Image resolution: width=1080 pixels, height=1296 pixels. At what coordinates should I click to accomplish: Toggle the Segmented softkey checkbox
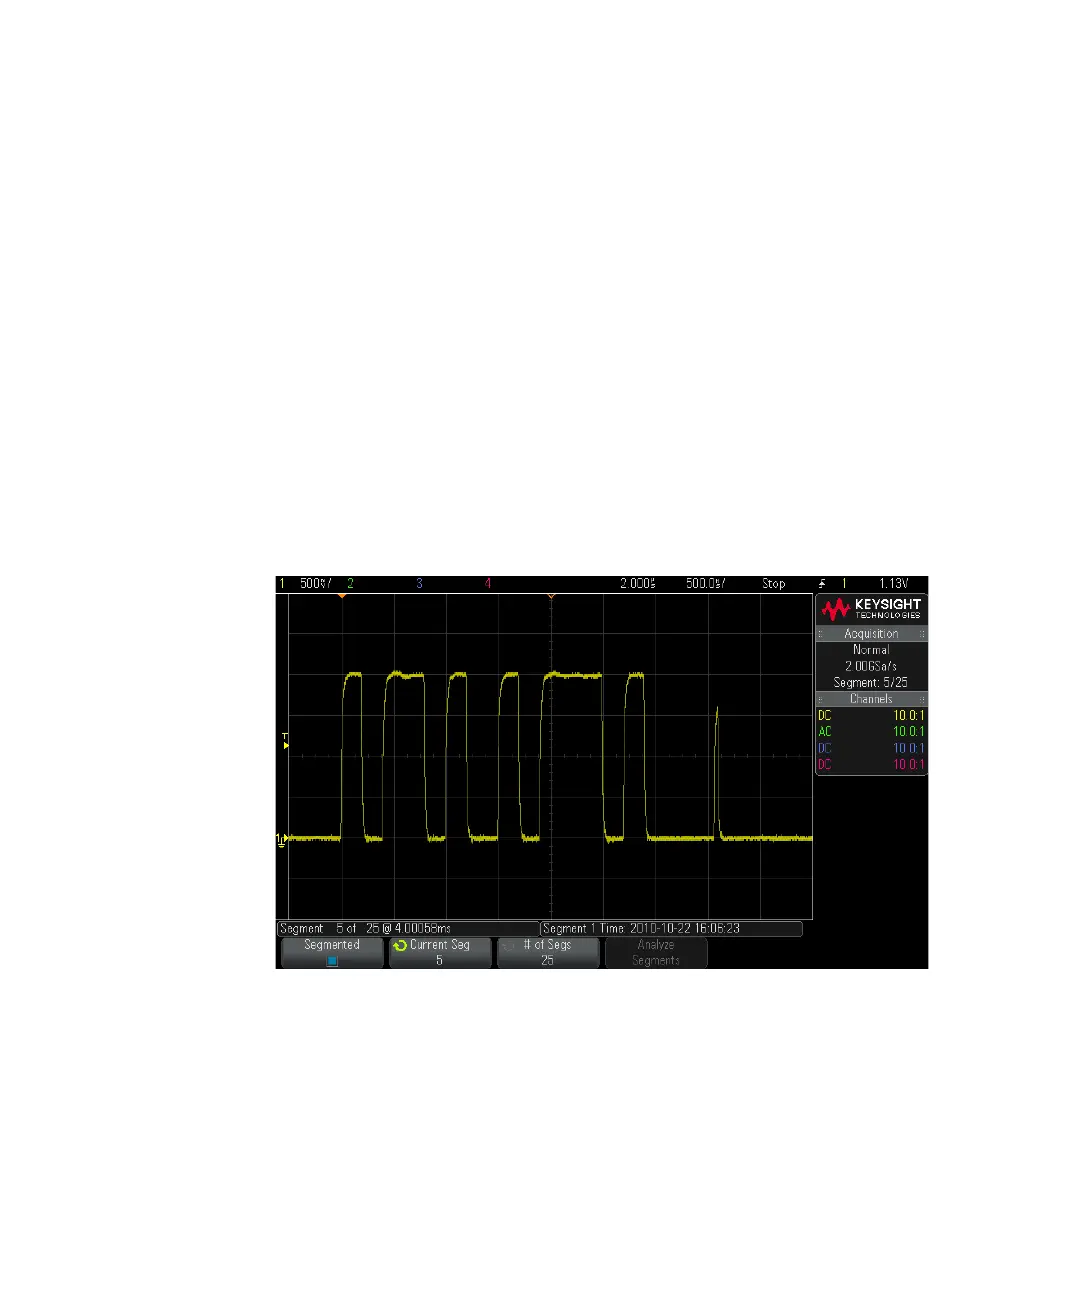coord(332,961)
